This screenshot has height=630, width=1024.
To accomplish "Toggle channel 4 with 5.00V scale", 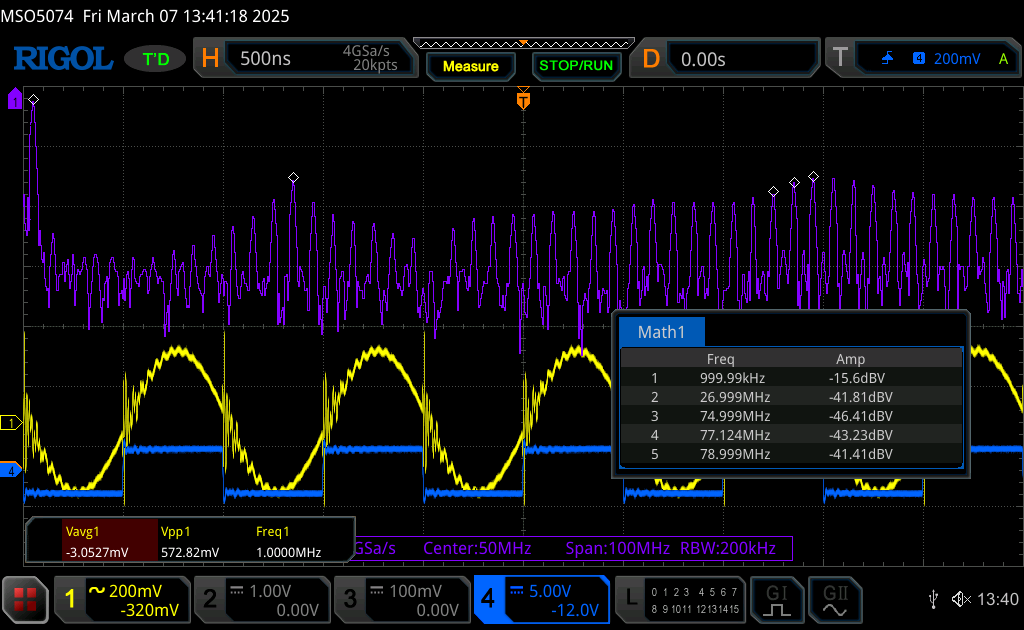I will (541, 599).
